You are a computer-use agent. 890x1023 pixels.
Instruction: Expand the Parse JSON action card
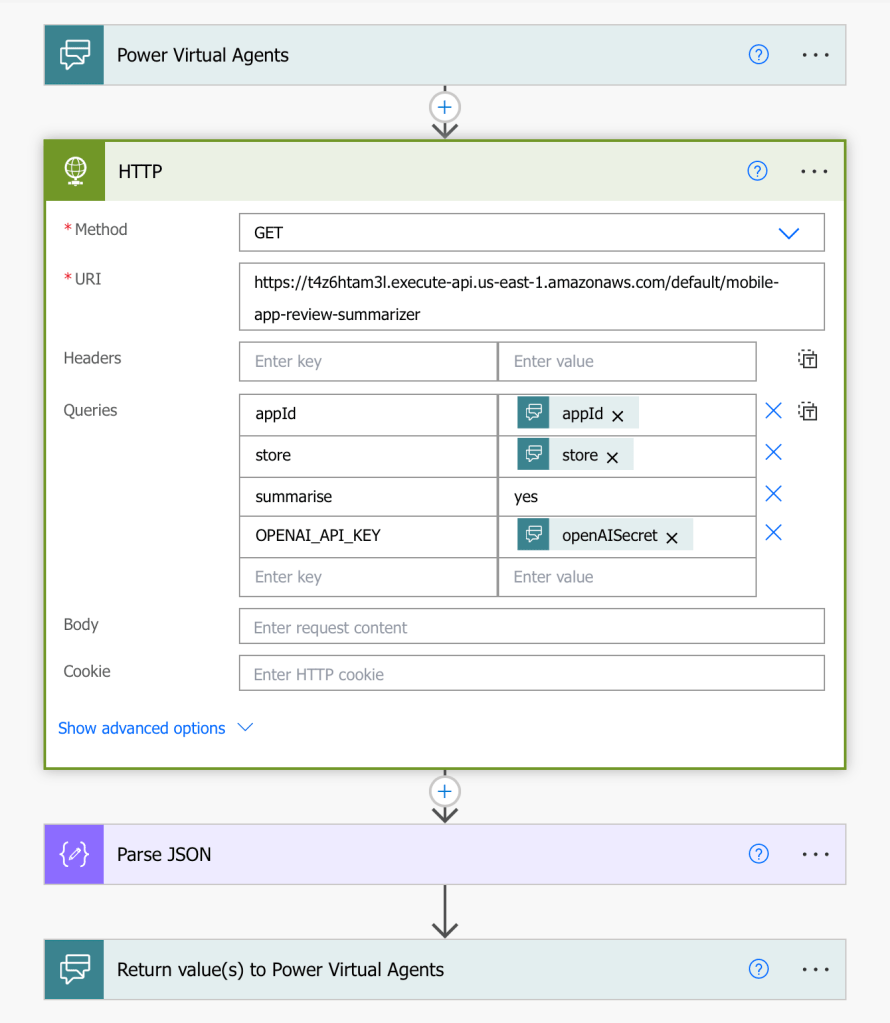400,854
